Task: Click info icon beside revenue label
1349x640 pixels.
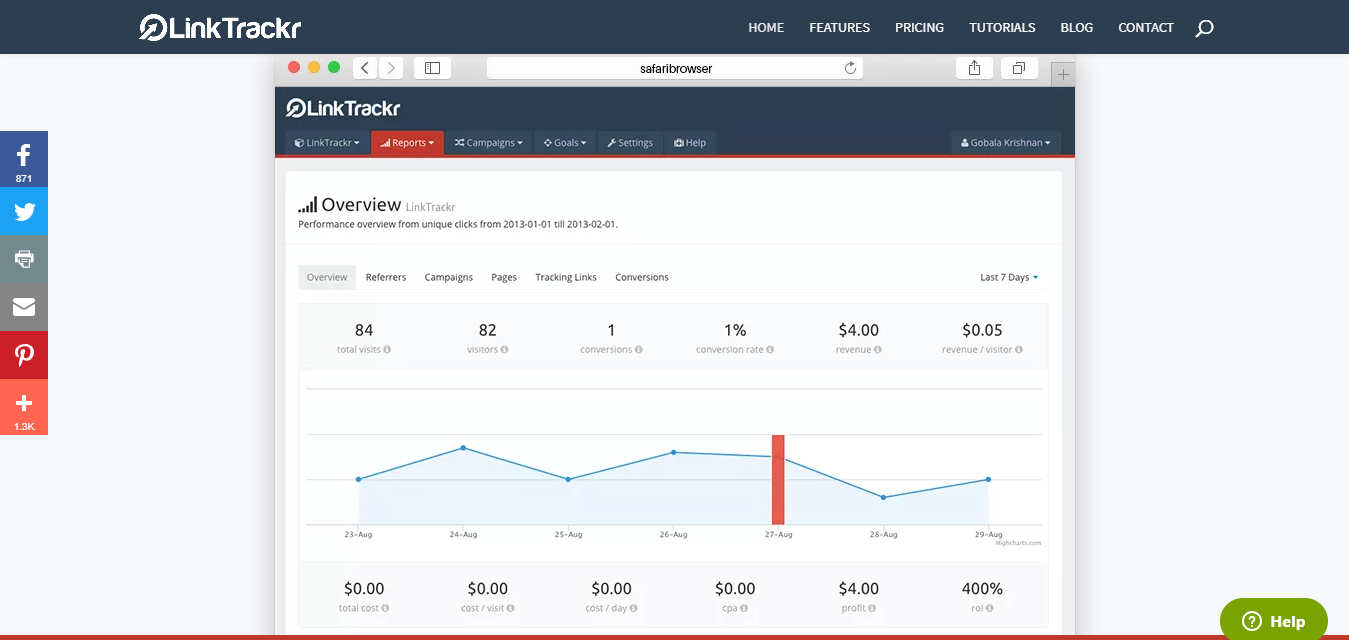Action: (877, 350)
